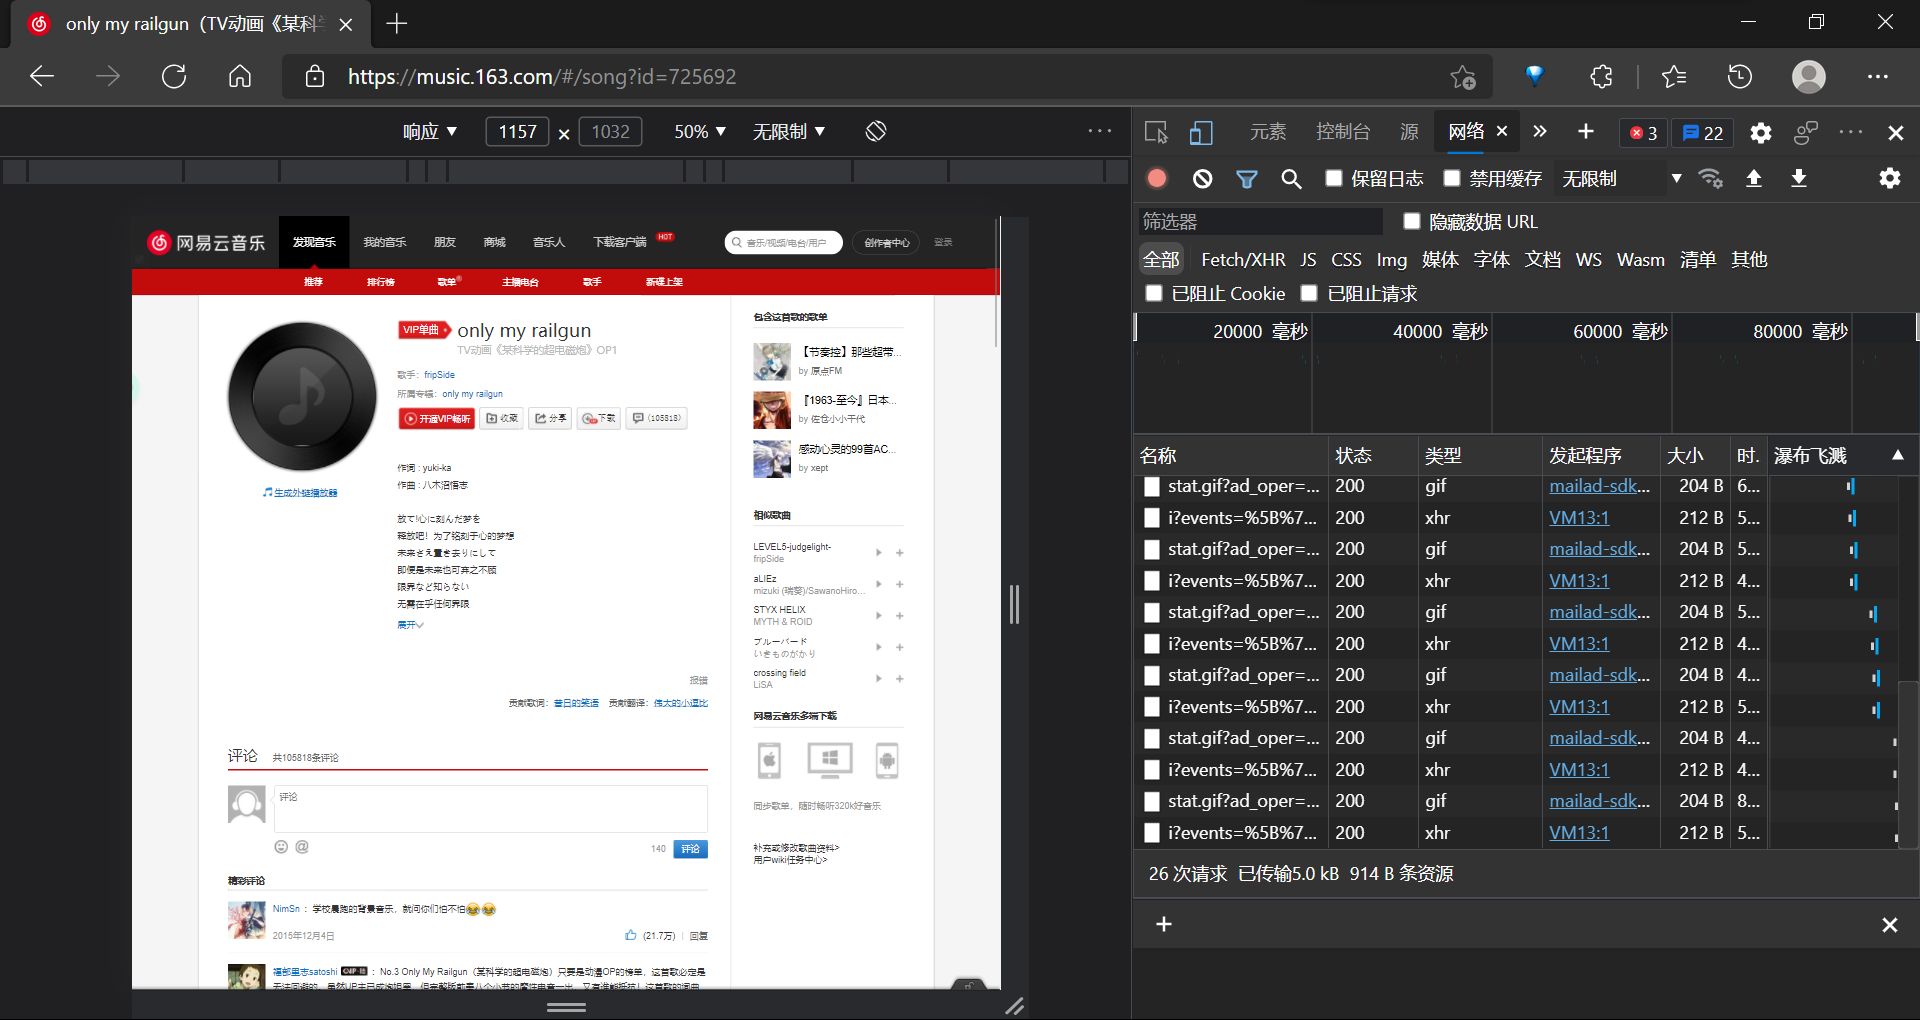The width and height of the screenshot is (1920, 1020).
Task: Click the blue 评论 submit button
Action: coord(690,849)
